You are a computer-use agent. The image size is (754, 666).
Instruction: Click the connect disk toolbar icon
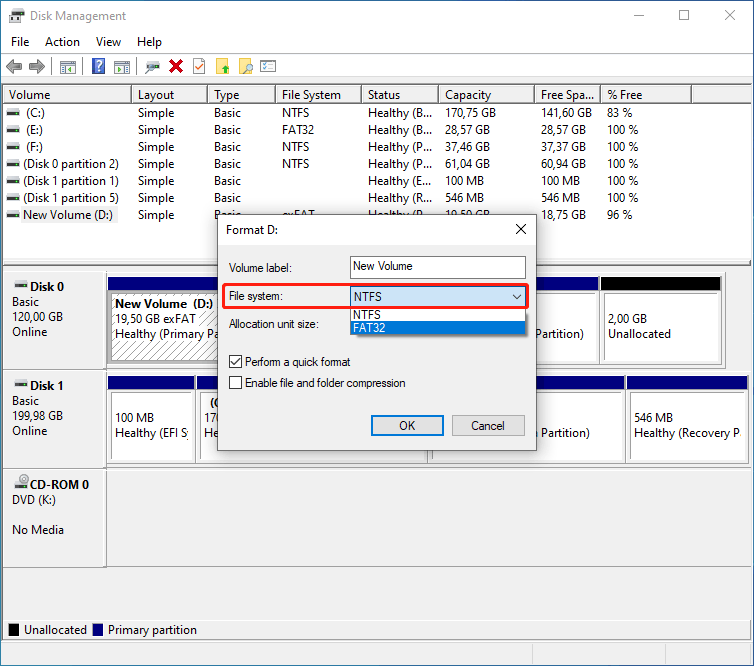pos(152,66)
